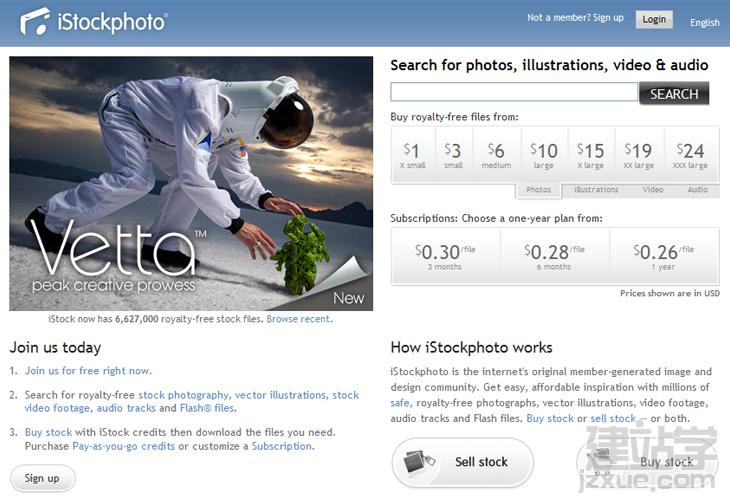
Task: Open the safe link in description
Action: click(400, 403)
